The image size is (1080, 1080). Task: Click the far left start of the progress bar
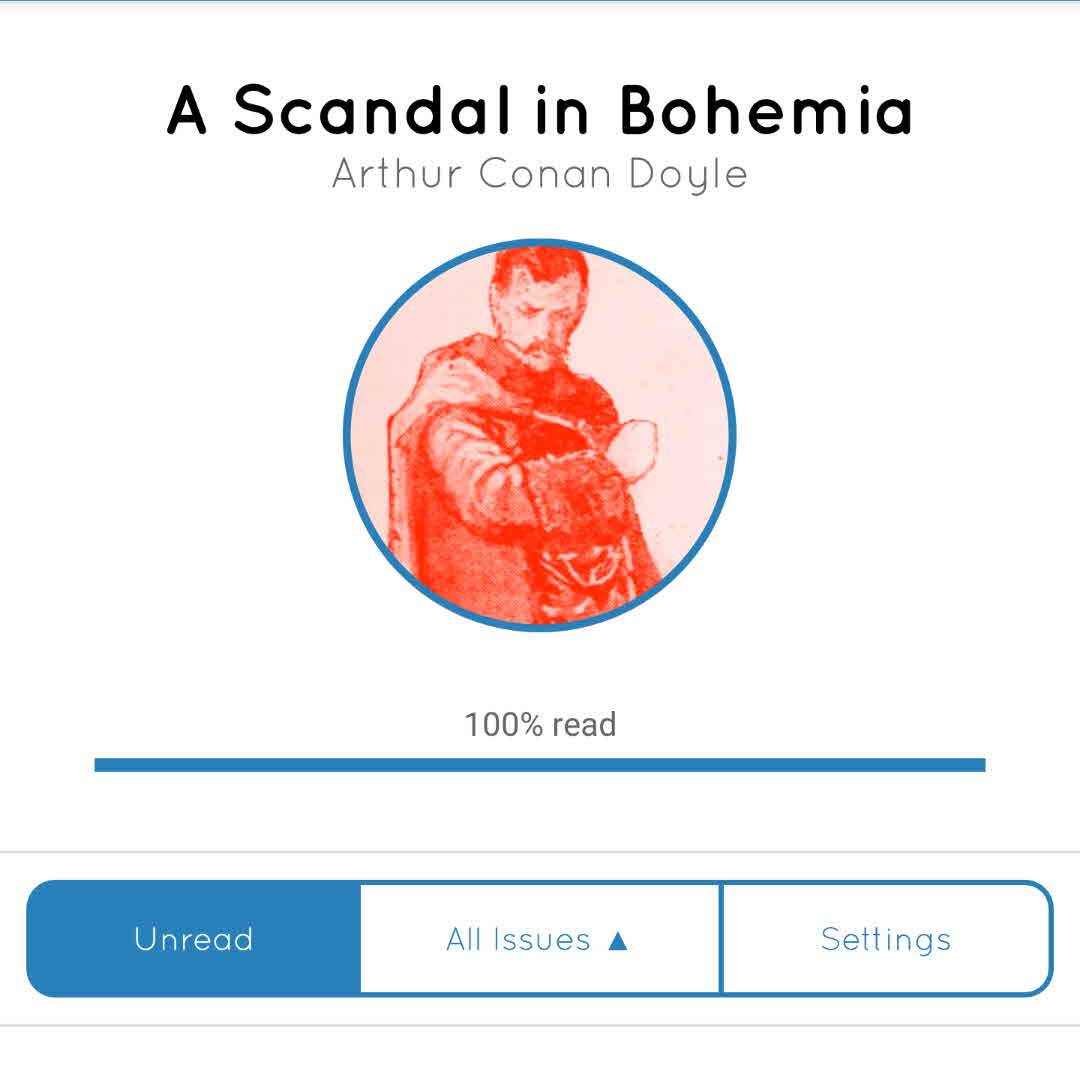[102, 765]
